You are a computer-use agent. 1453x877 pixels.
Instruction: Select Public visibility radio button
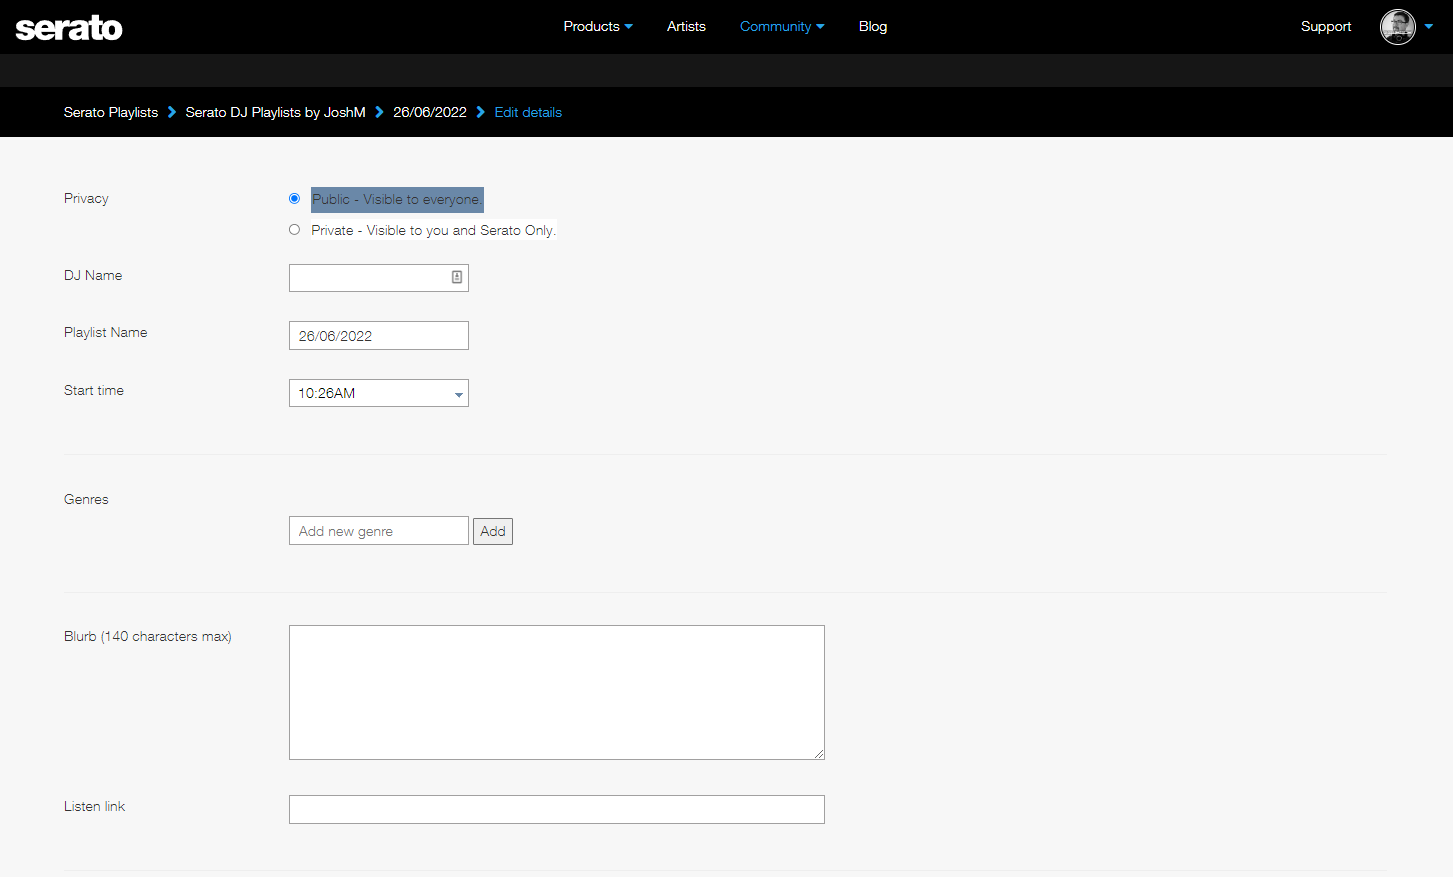(294, 199)
